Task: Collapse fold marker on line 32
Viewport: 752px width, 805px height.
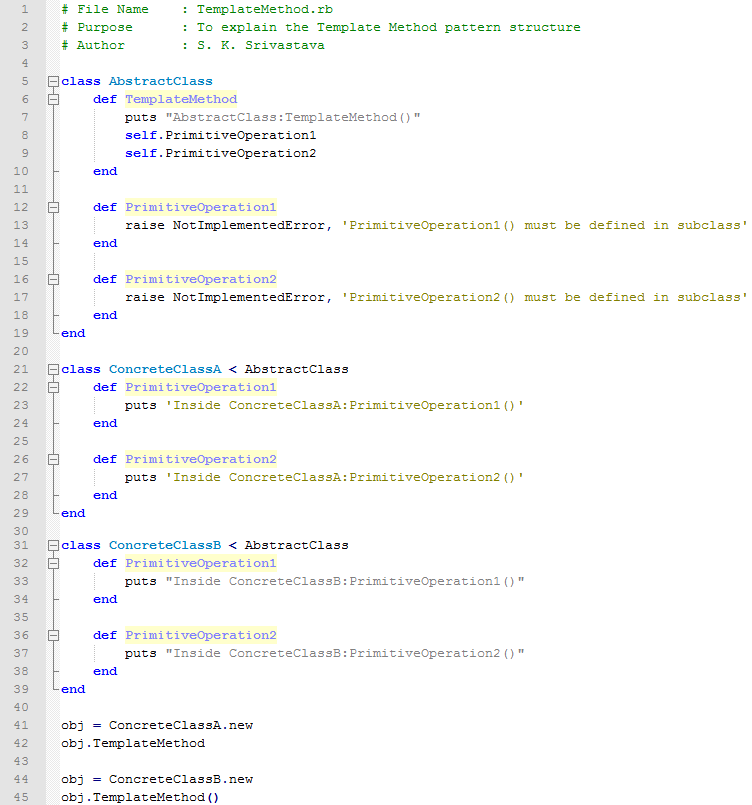Action: coord(53,563)
